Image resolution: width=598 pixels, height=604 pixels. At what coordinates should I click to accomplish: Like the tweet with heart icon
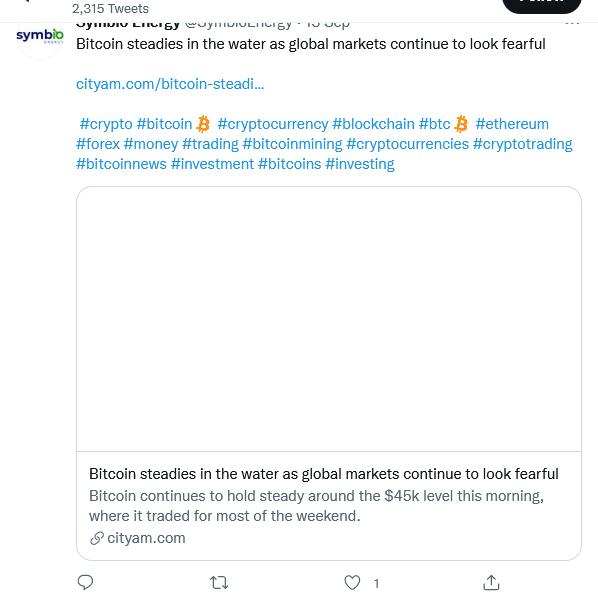(352, 582)
